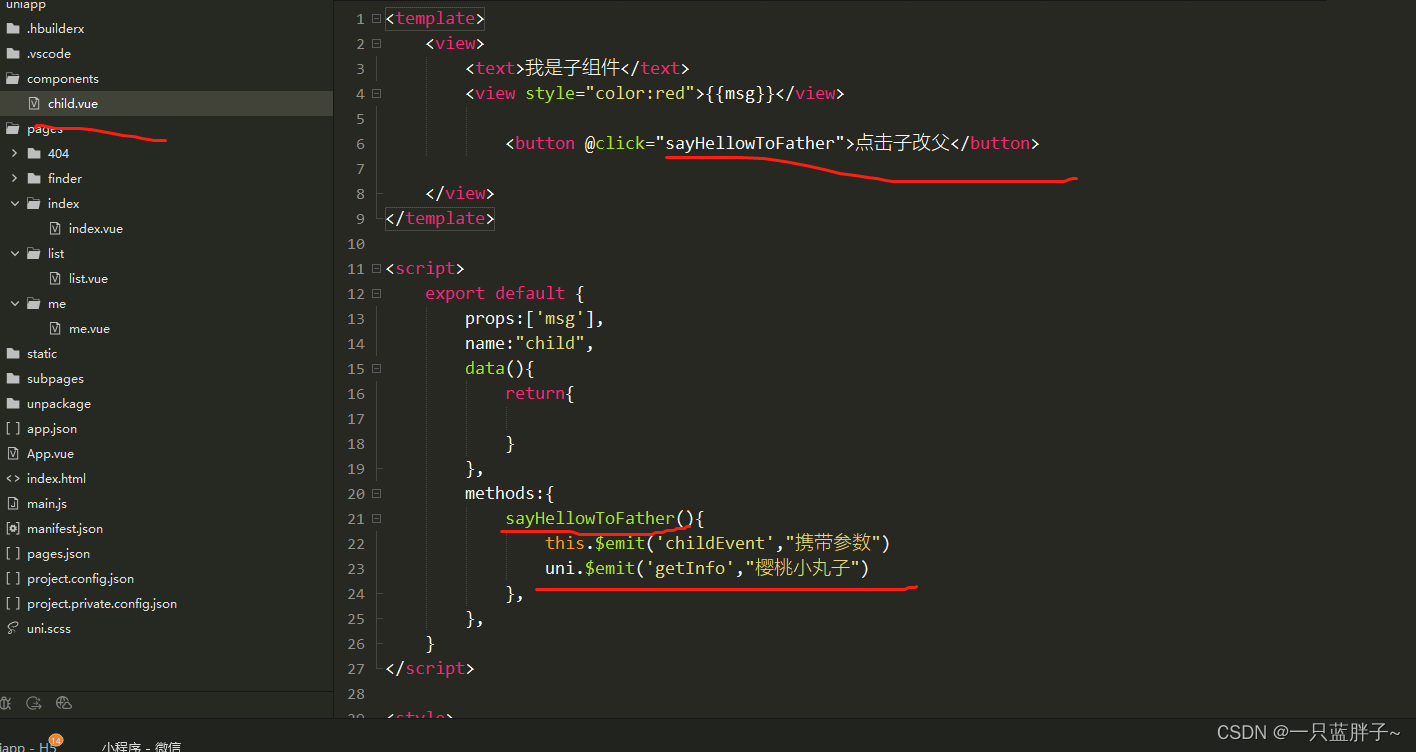1416x752 pixels.
Task: Fold the script block at line 11
Action: coord(376,268)
